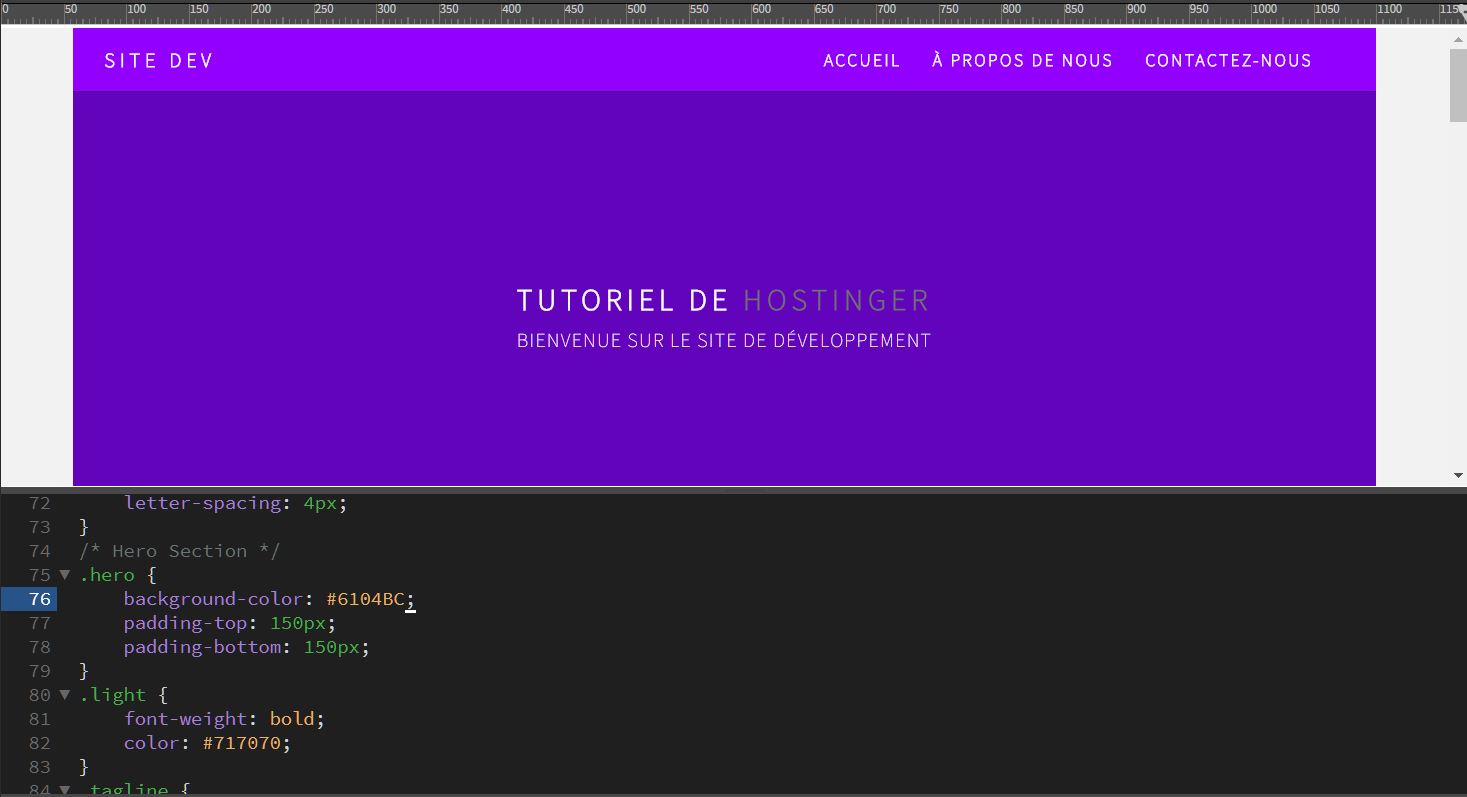
Task: Click the background-color property name
Action: coord(213,599)
